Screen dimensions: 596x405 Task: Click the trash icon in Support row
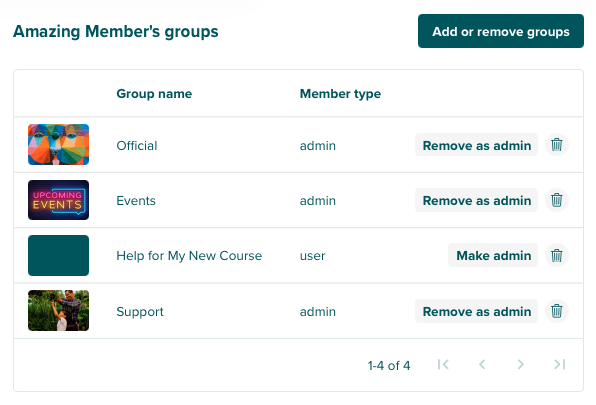point(557,311)
